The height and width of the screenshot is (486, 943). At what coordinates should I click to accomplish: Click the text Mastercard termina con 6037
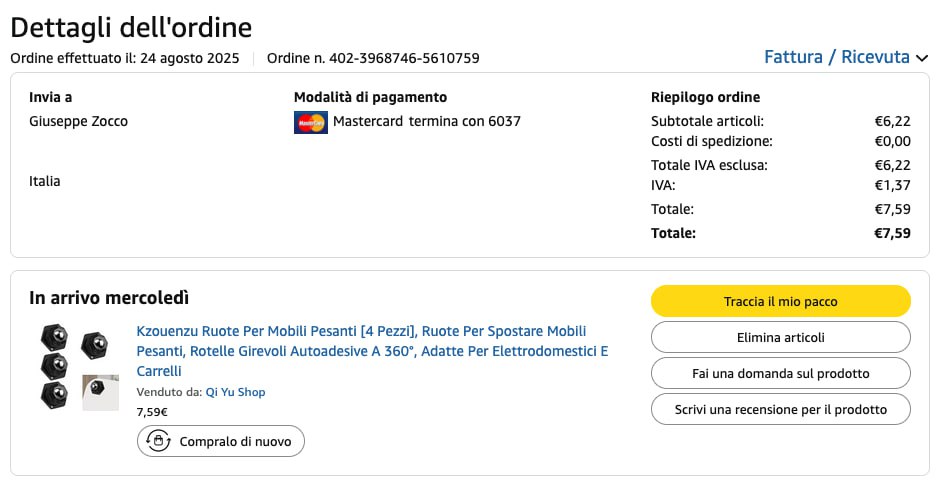(x=426, y=122)
